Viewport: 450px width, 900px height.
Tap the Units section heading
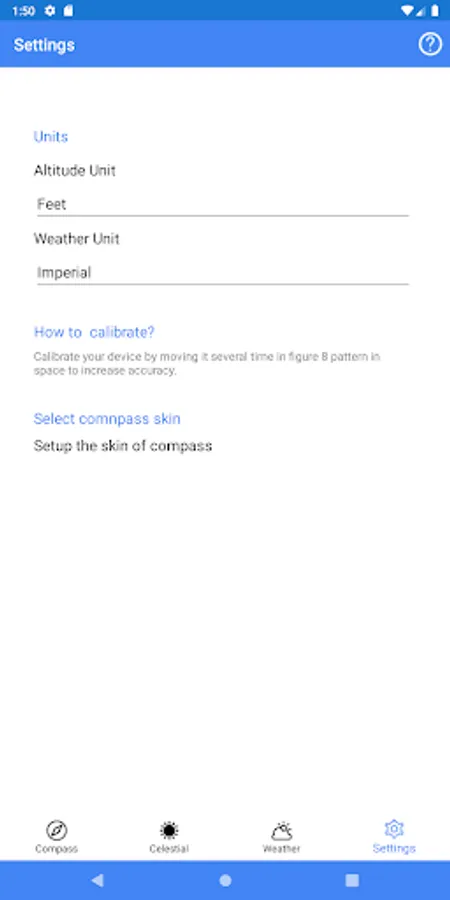51,137
